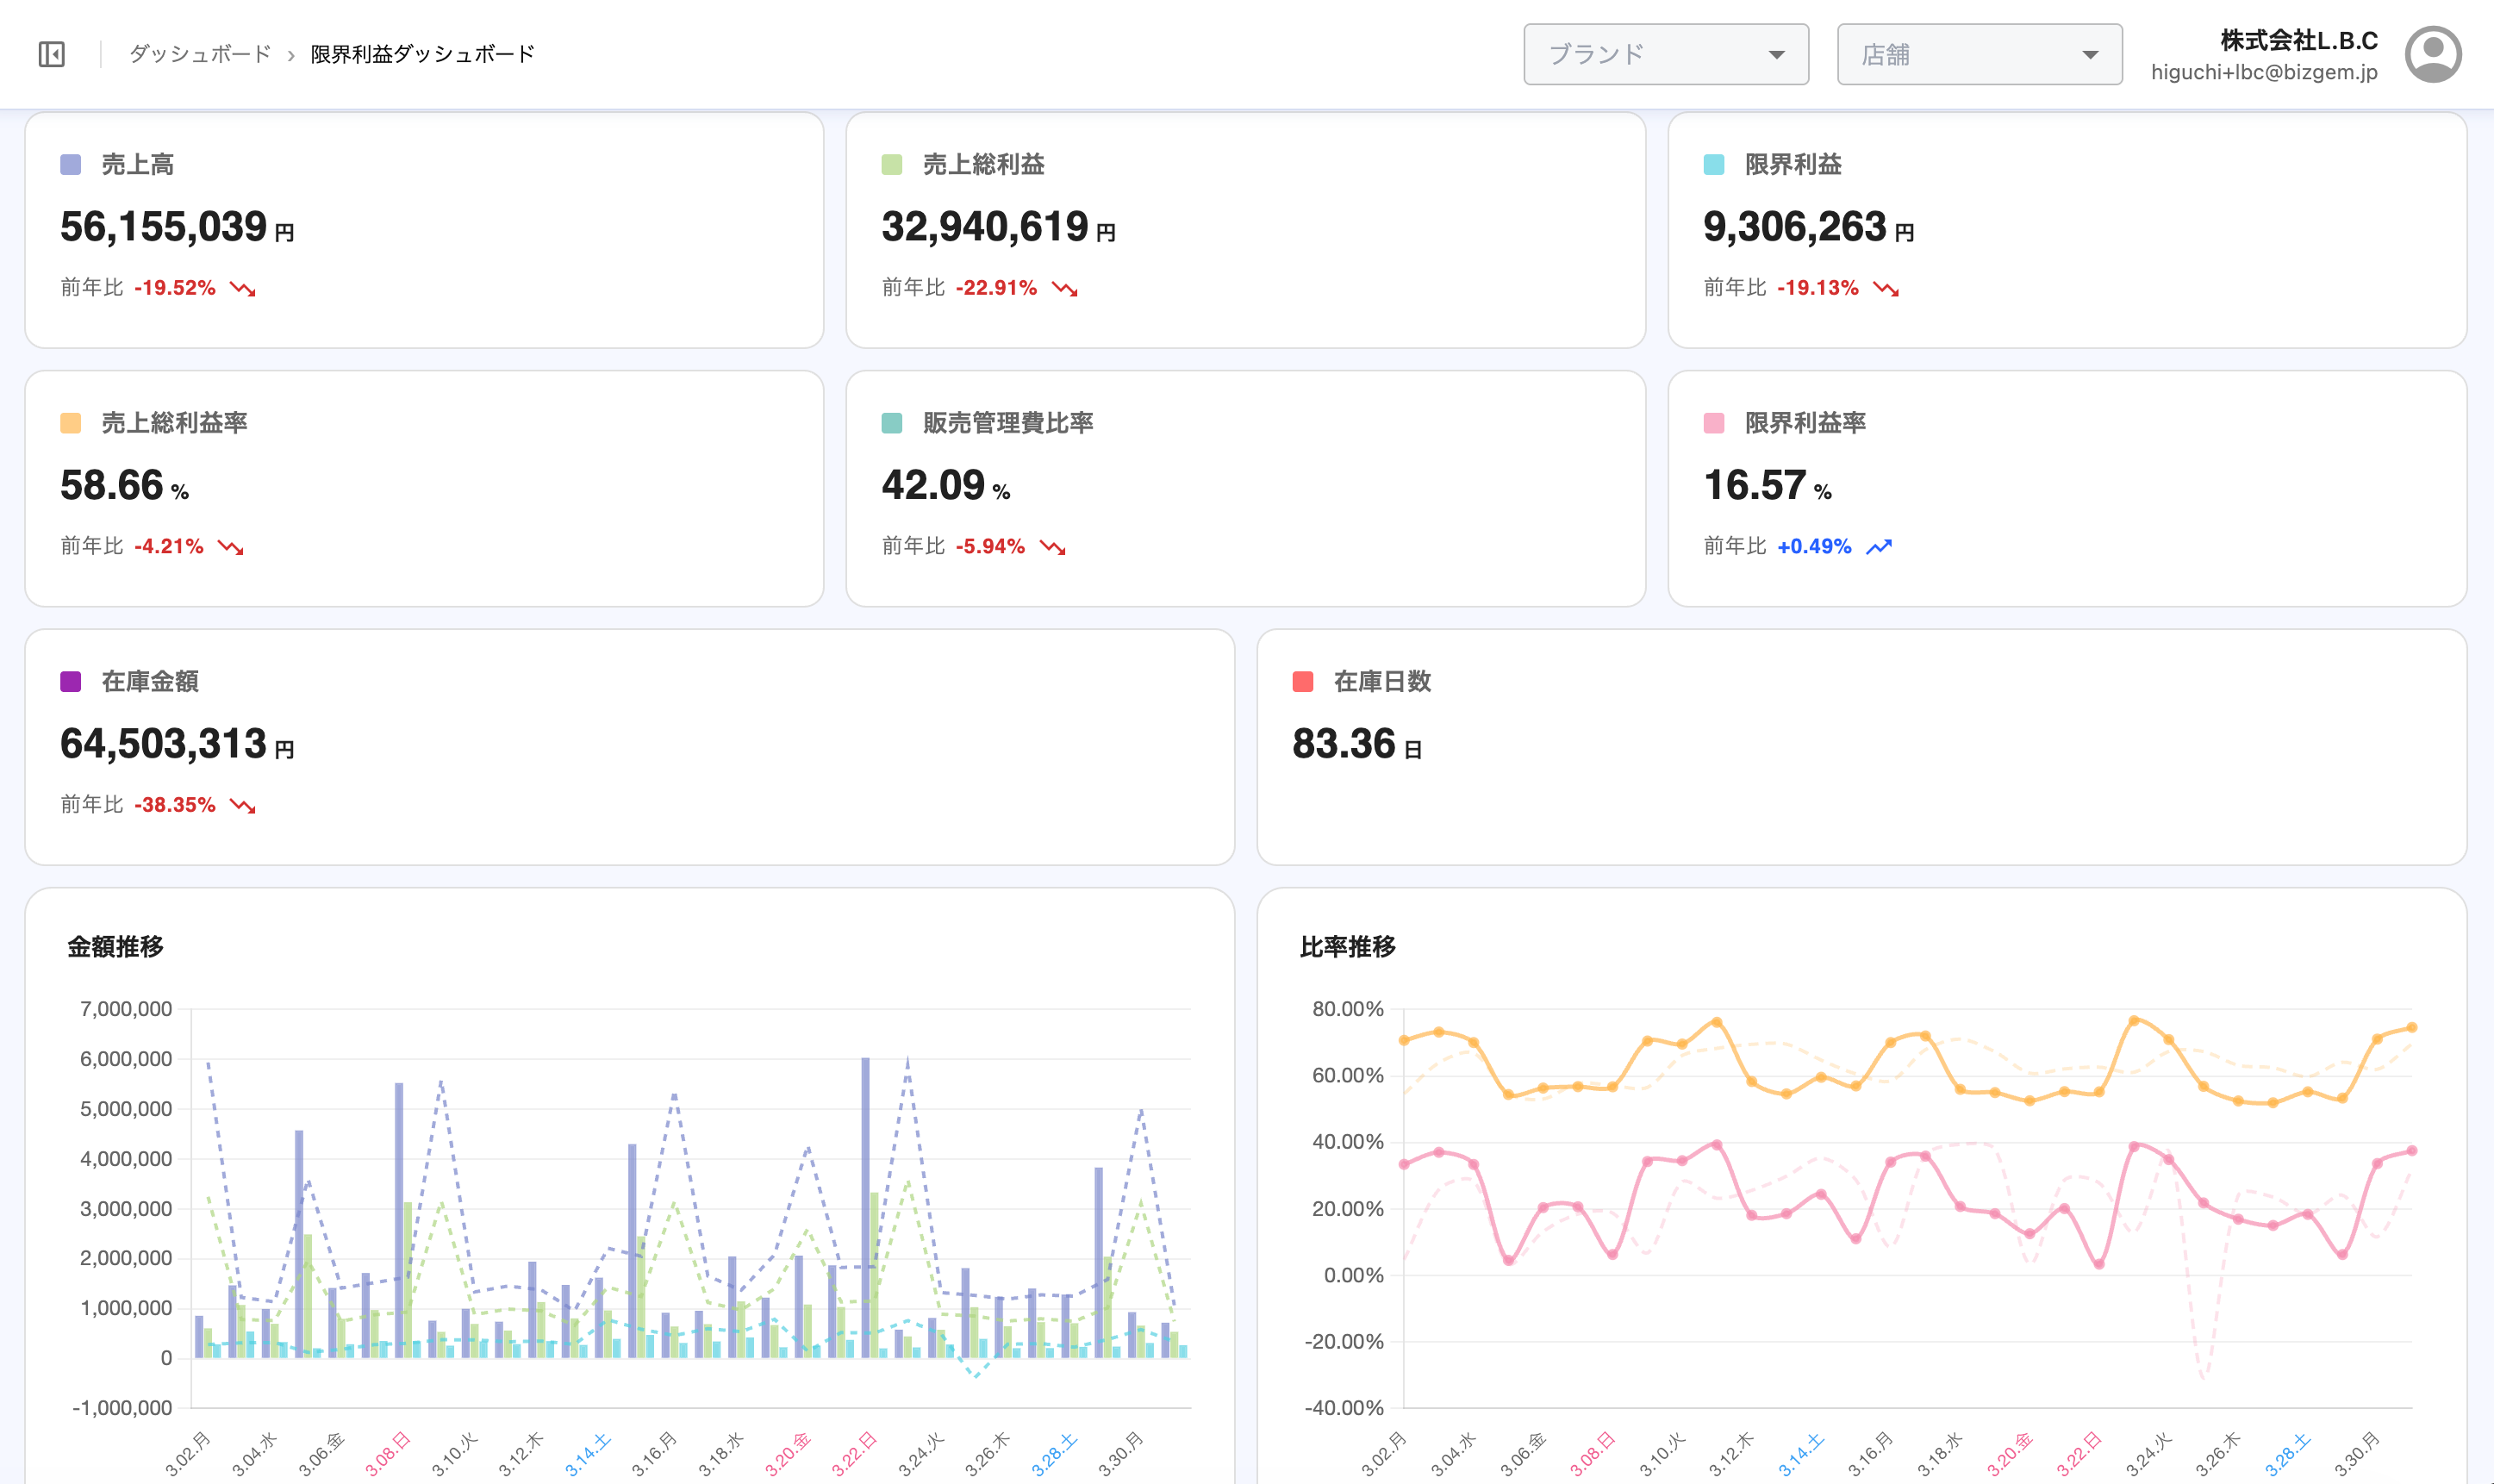2494x1484 pixels.
Task: Click the pink 限界利益率 color swatch
Action: (x=1713, y=423)
